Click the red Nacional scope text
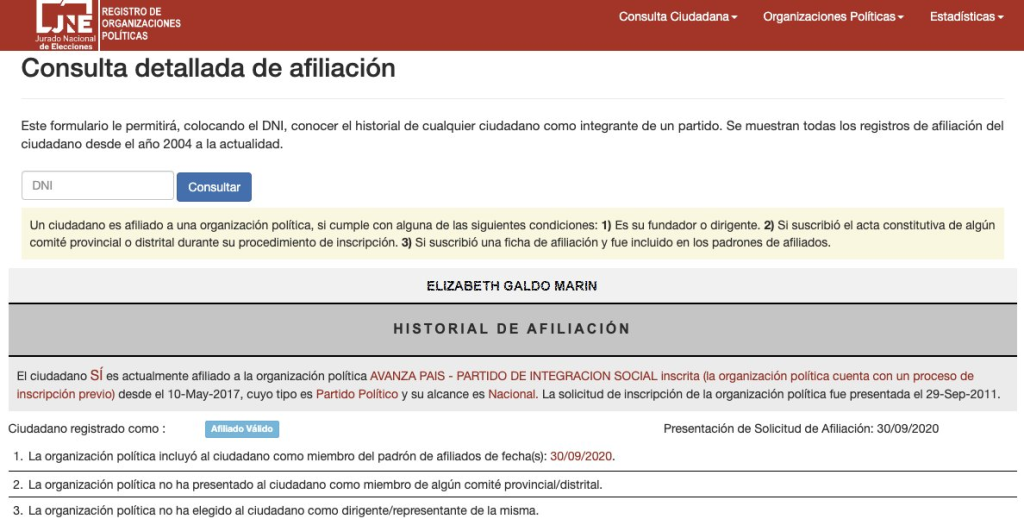 click(x=511, y=395)
